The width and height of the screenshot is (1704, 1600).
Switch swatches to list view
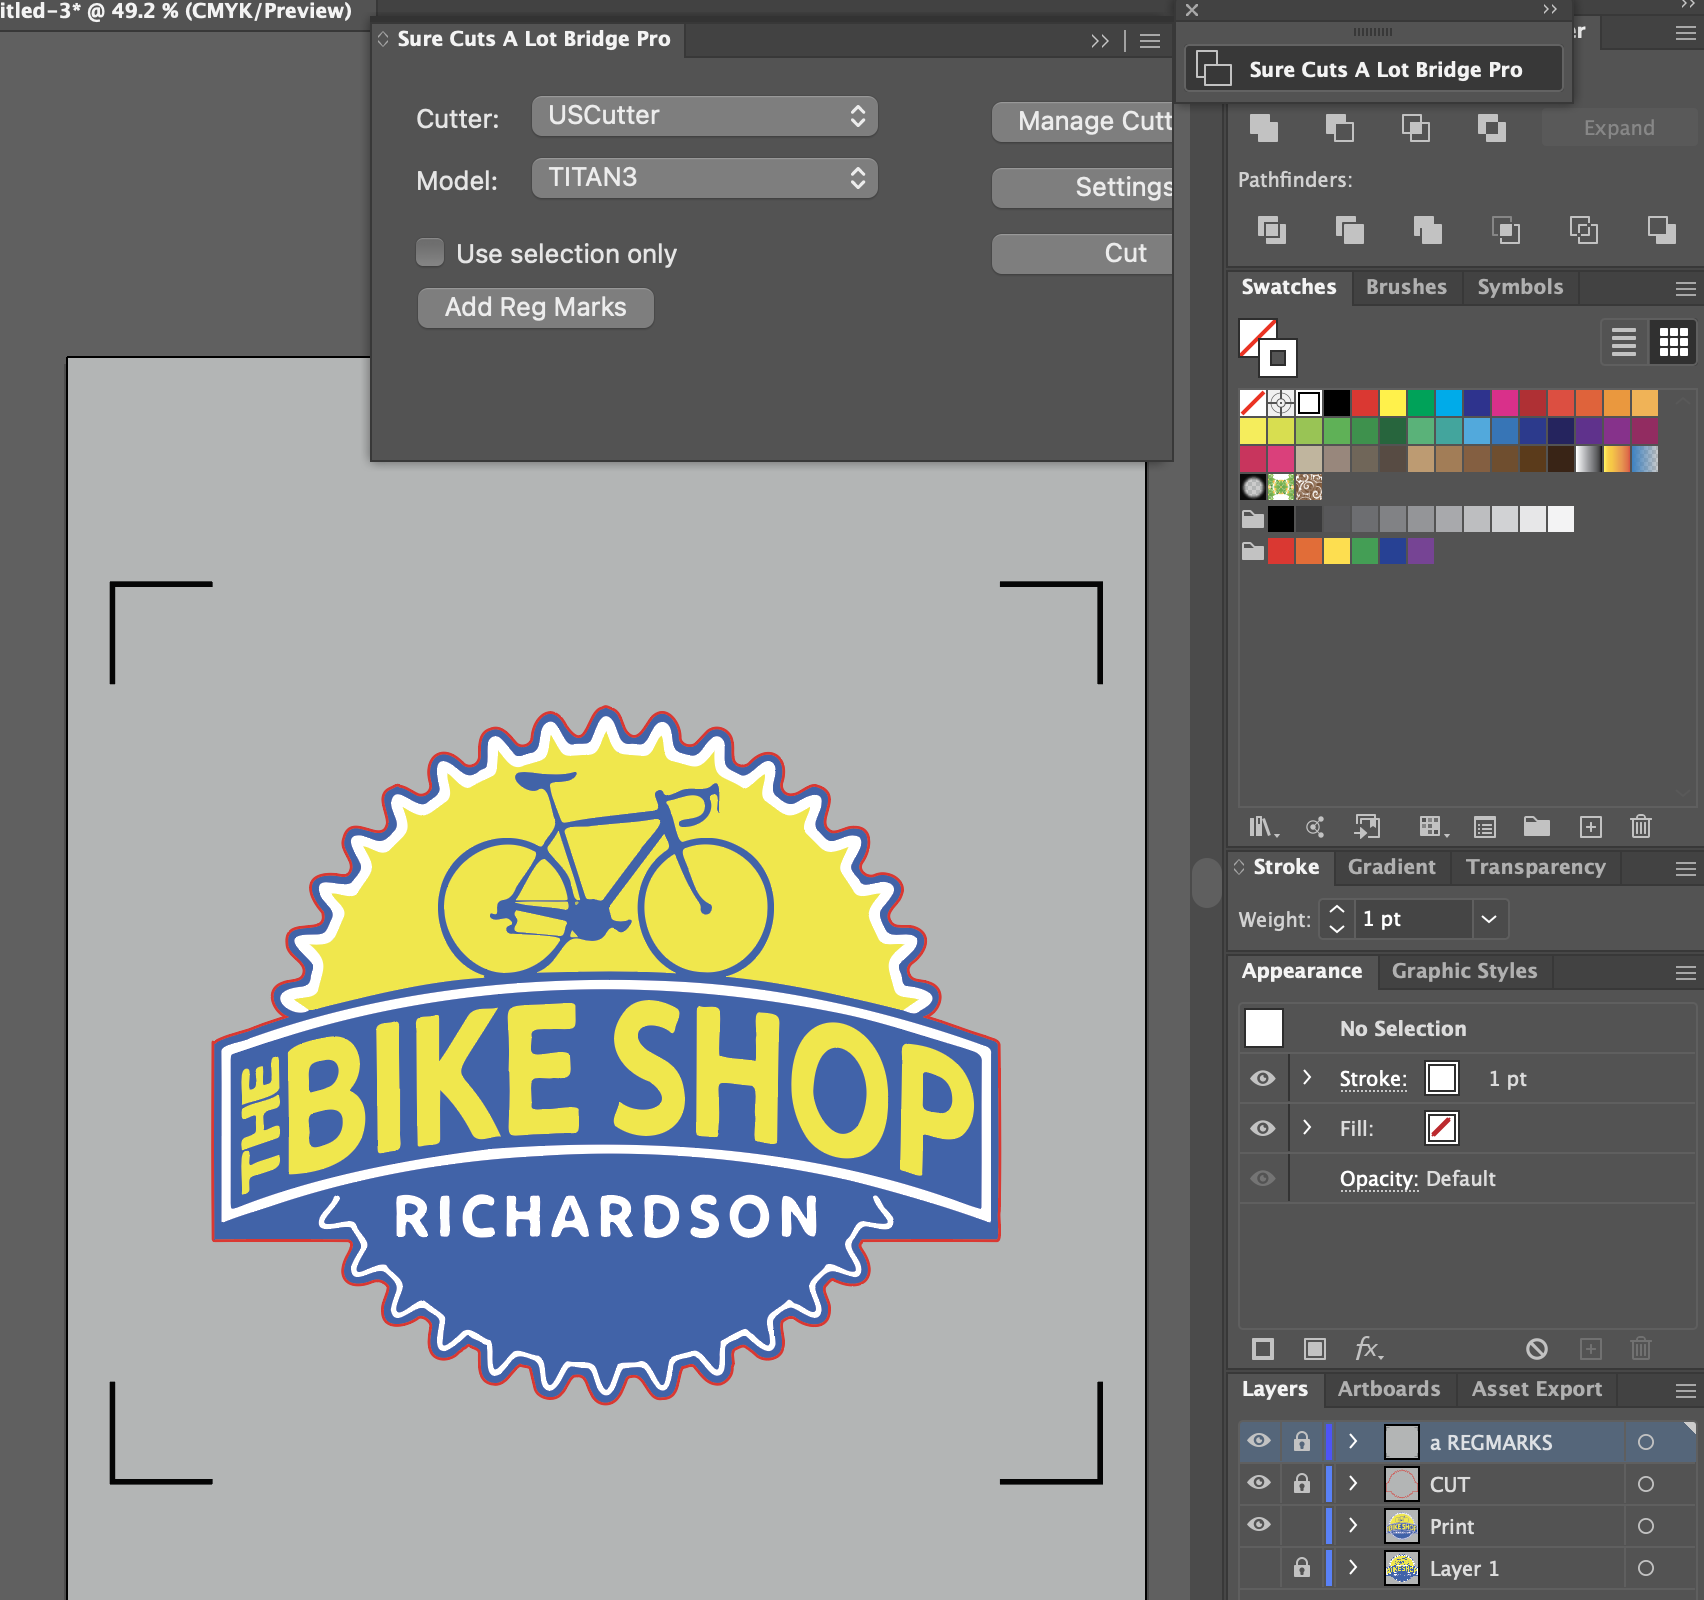[x=1624, y=342]
